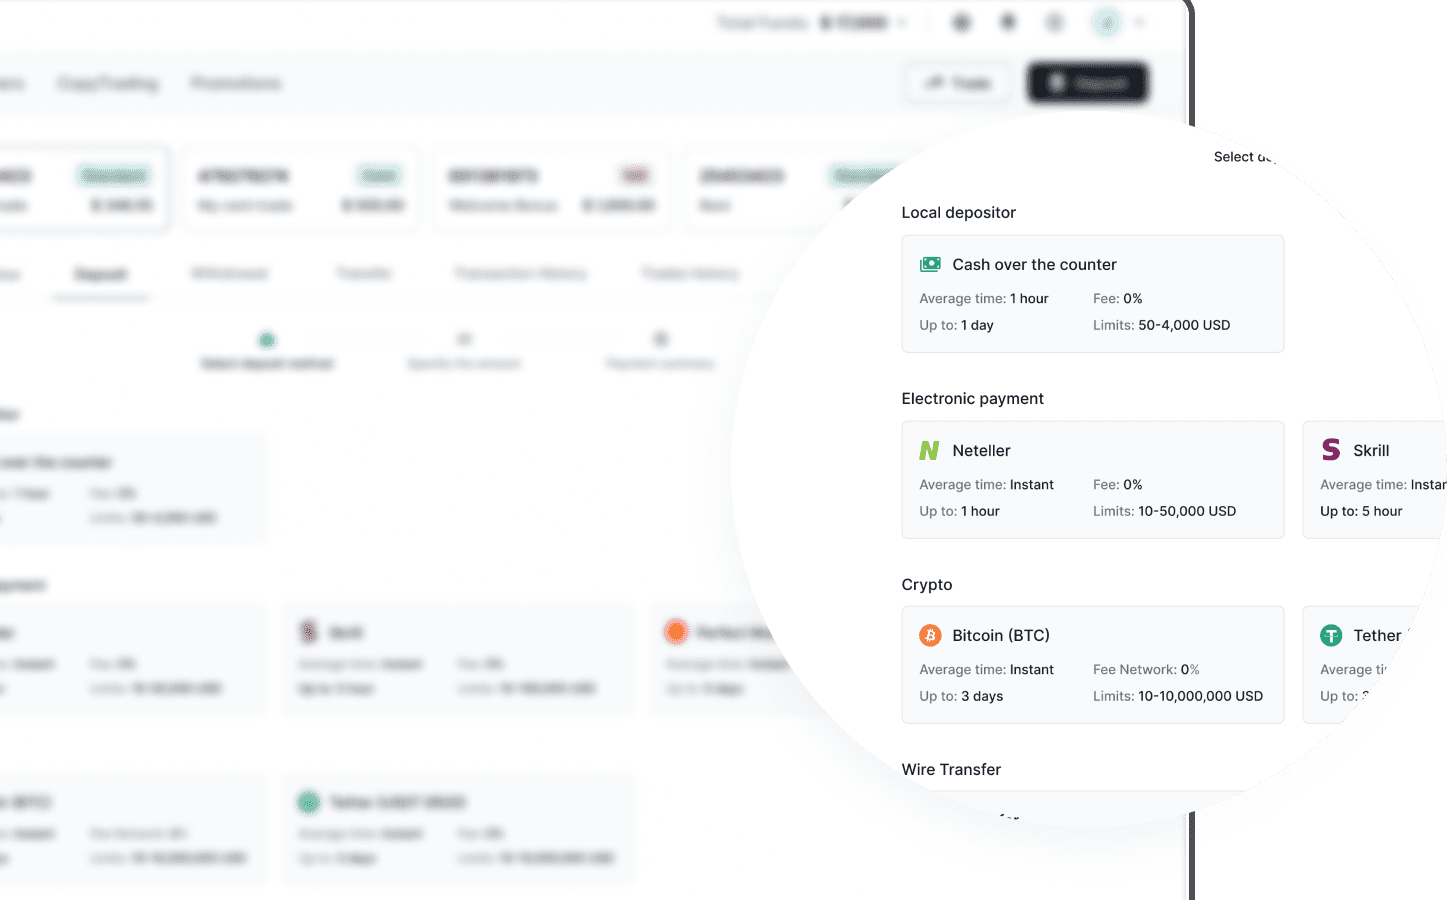
Task: Open the Promotions menu item
Action: coord(236,83)
